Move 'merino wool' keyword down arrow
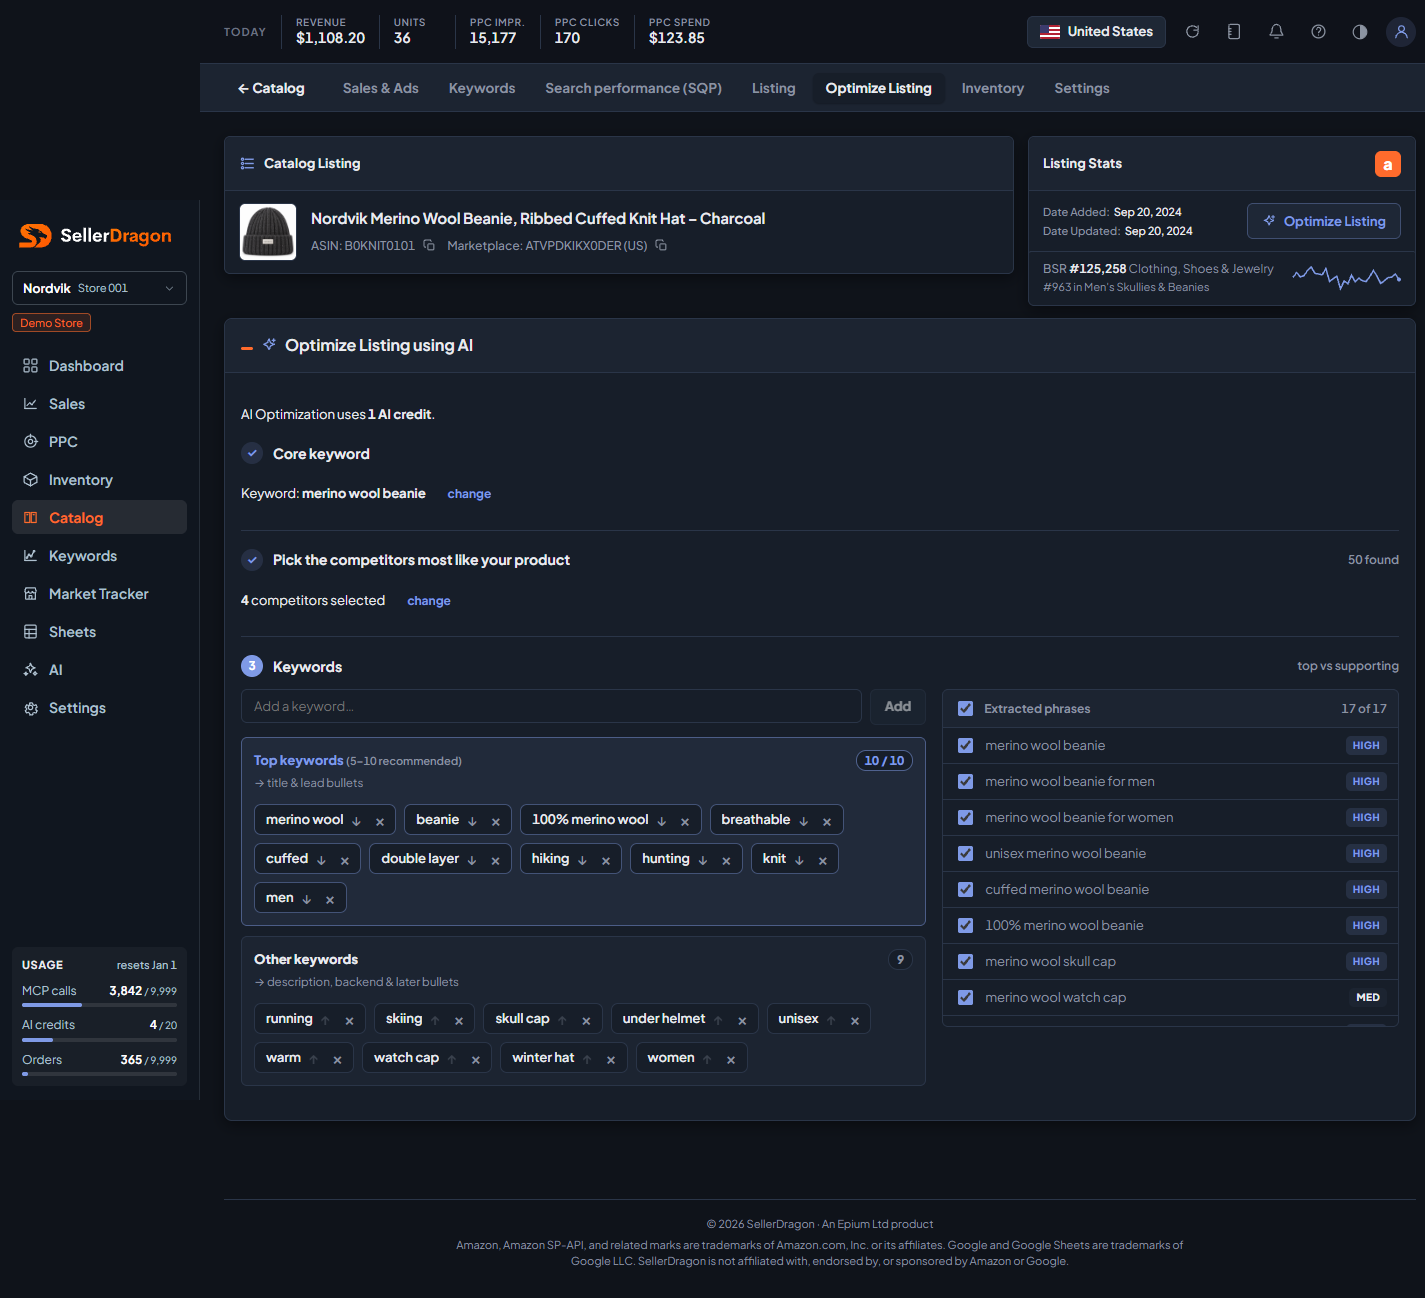 coord(357,821)
